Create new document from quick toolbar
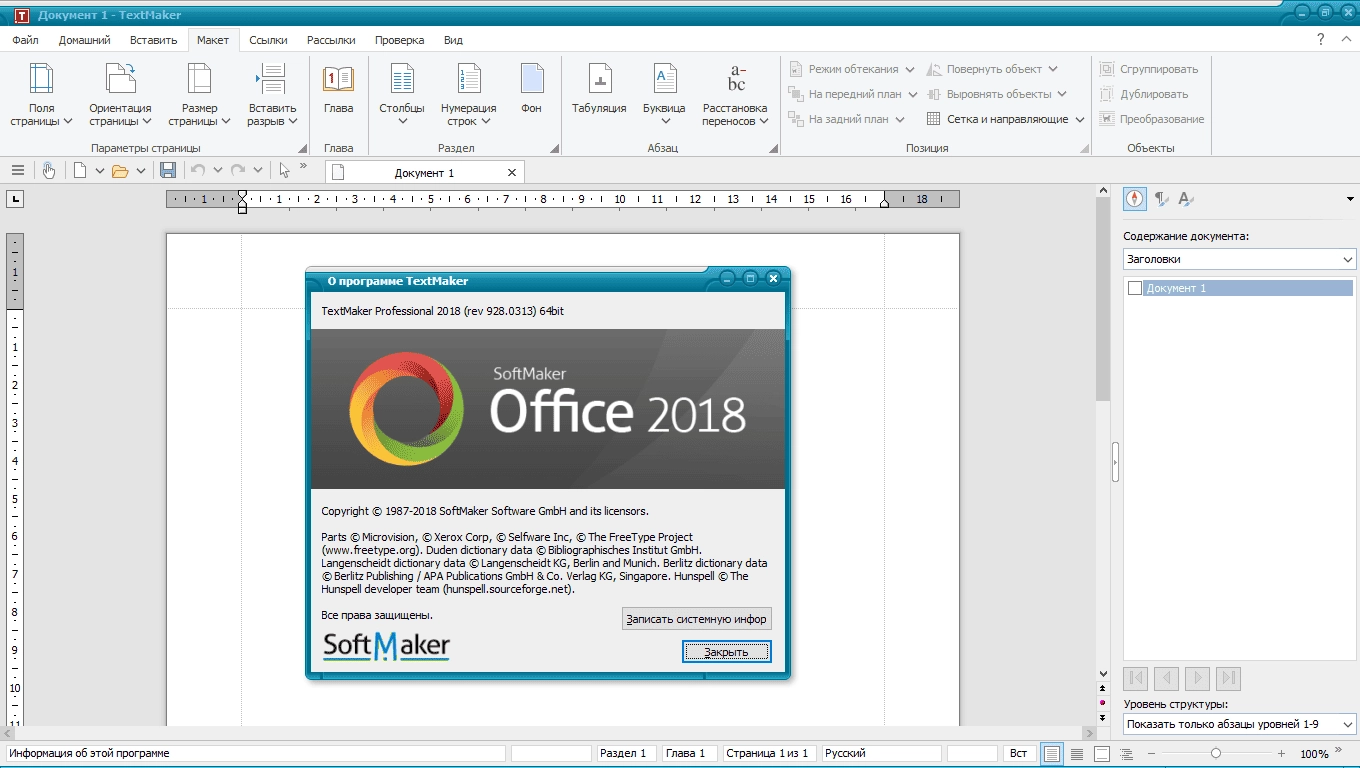The width and height of the screenshot is (1360, 768). (80, 171)
